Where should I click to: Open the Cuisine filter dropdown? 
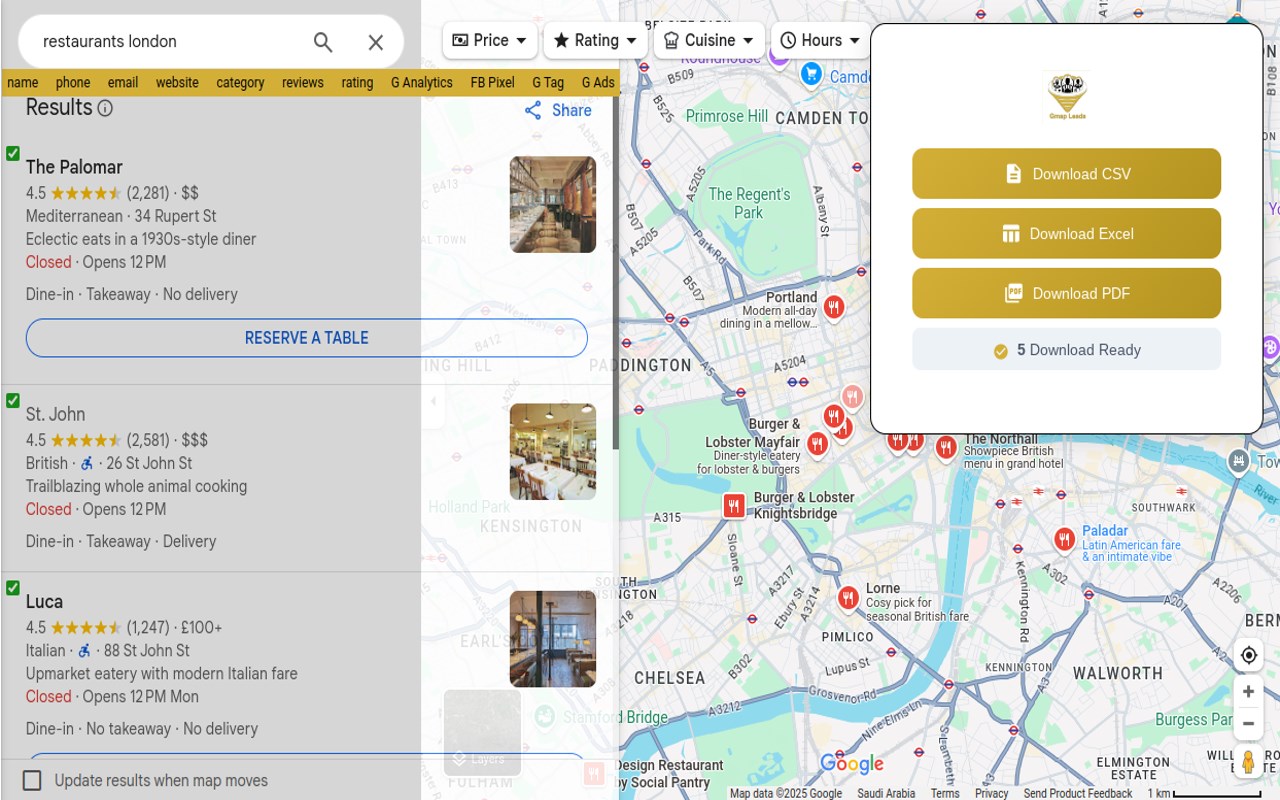(x=709, y=41)
